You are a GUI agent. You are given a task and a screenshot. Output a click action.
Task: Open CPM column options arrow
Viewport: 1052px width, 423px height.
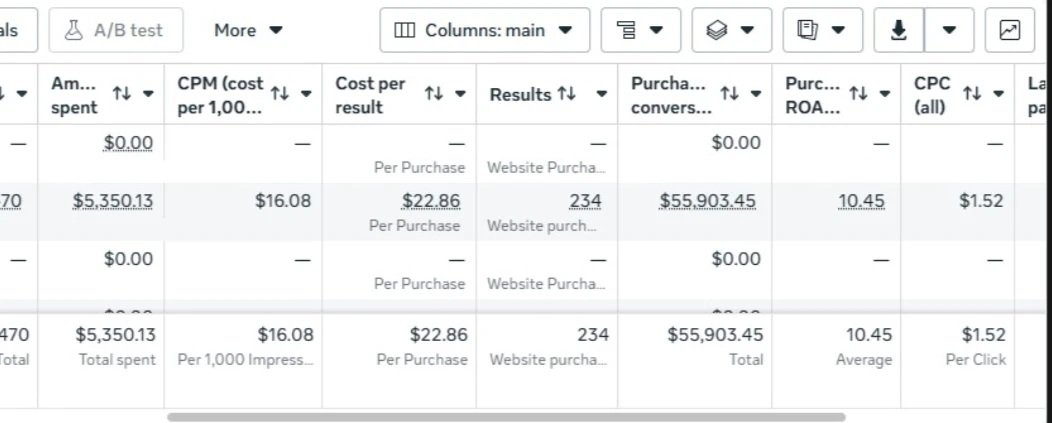[306, 93]
